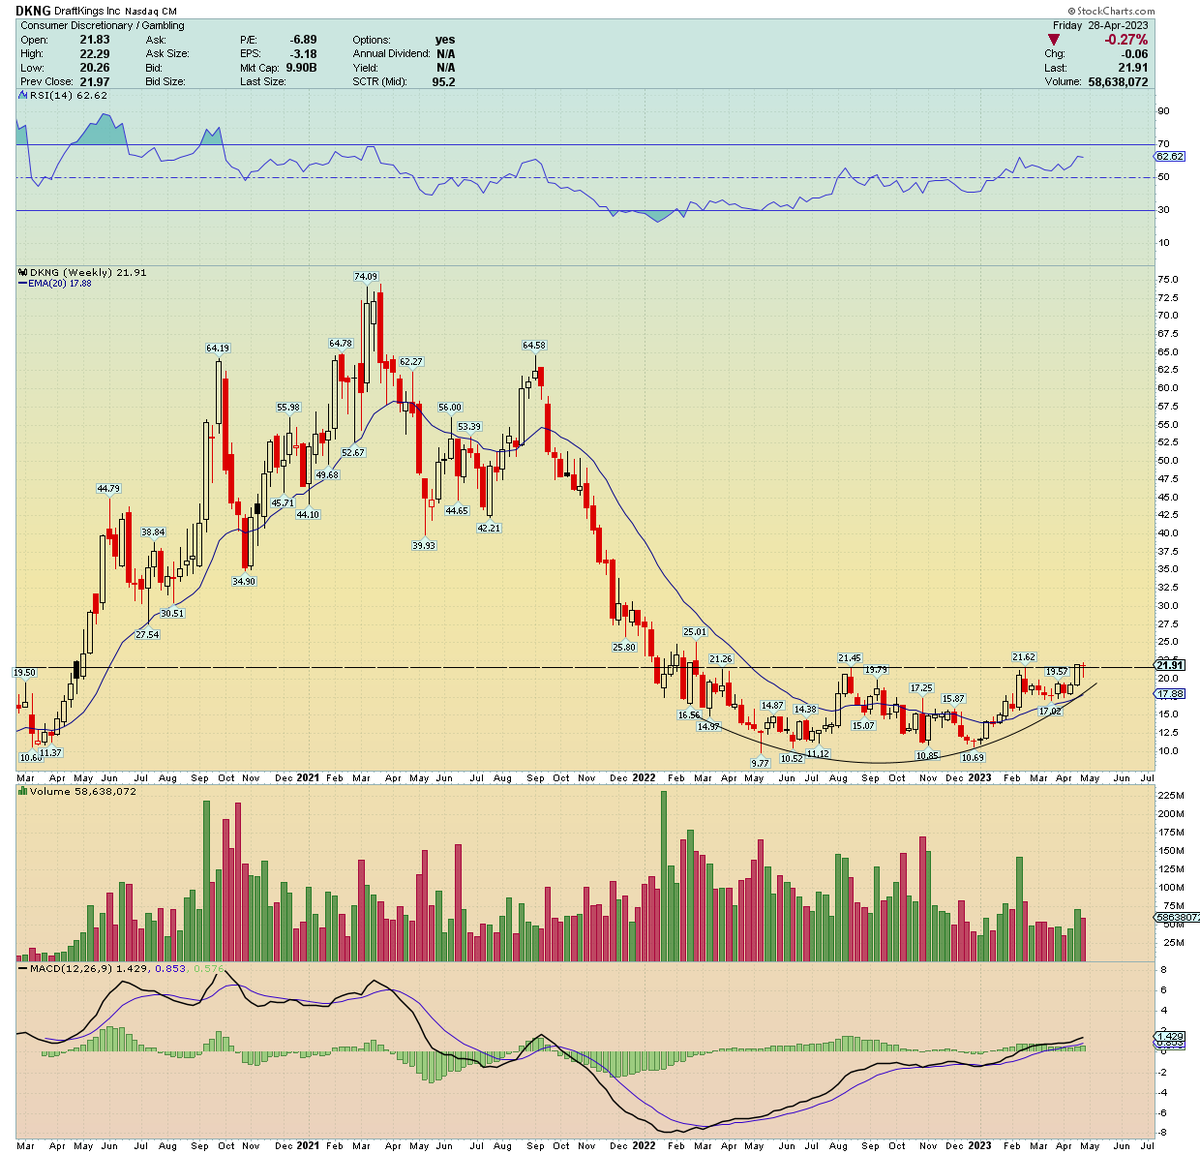Viewport: 1200px width, 1154px height.
Task: Click the P/E -6.89 value
Action: 303,40
